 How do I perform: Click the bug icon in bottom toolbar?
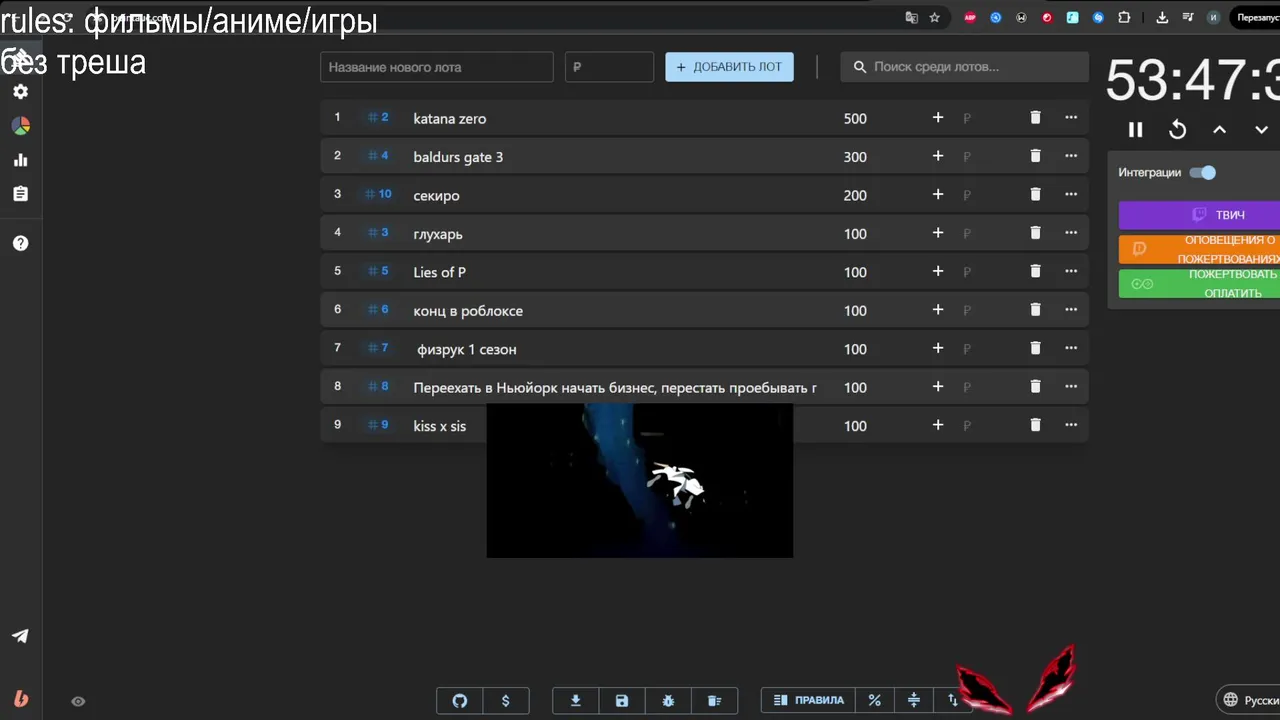(668, 701)
